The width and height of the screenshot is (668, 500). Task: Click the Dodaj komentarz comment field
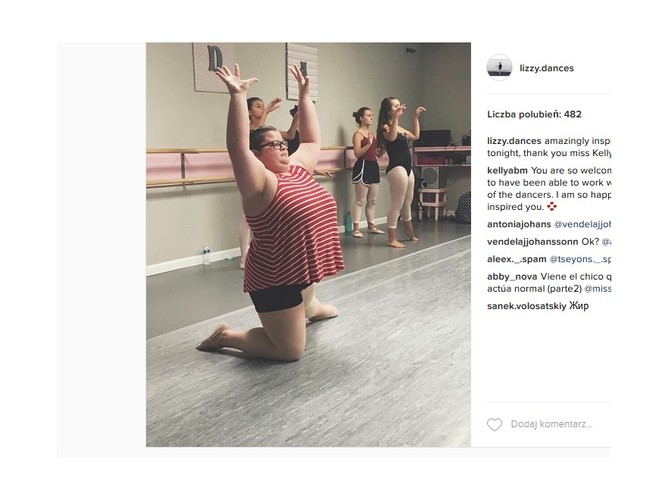(x=560, y=424)
